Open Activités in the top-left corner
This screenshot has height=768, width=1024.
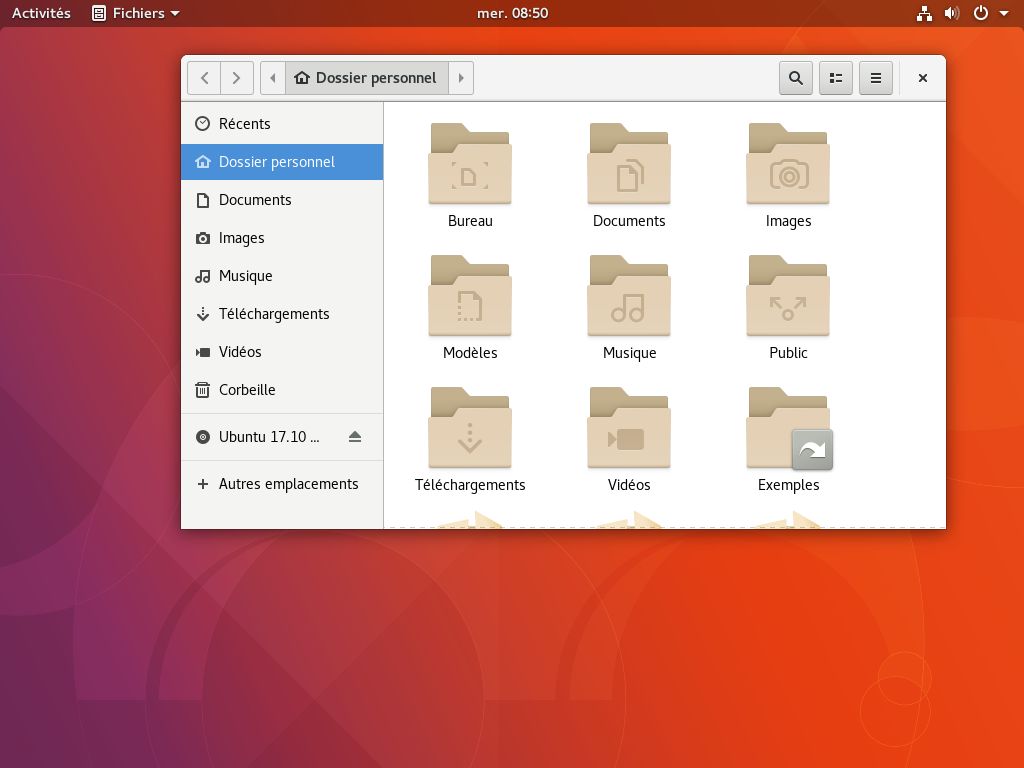tap(40, 13)
